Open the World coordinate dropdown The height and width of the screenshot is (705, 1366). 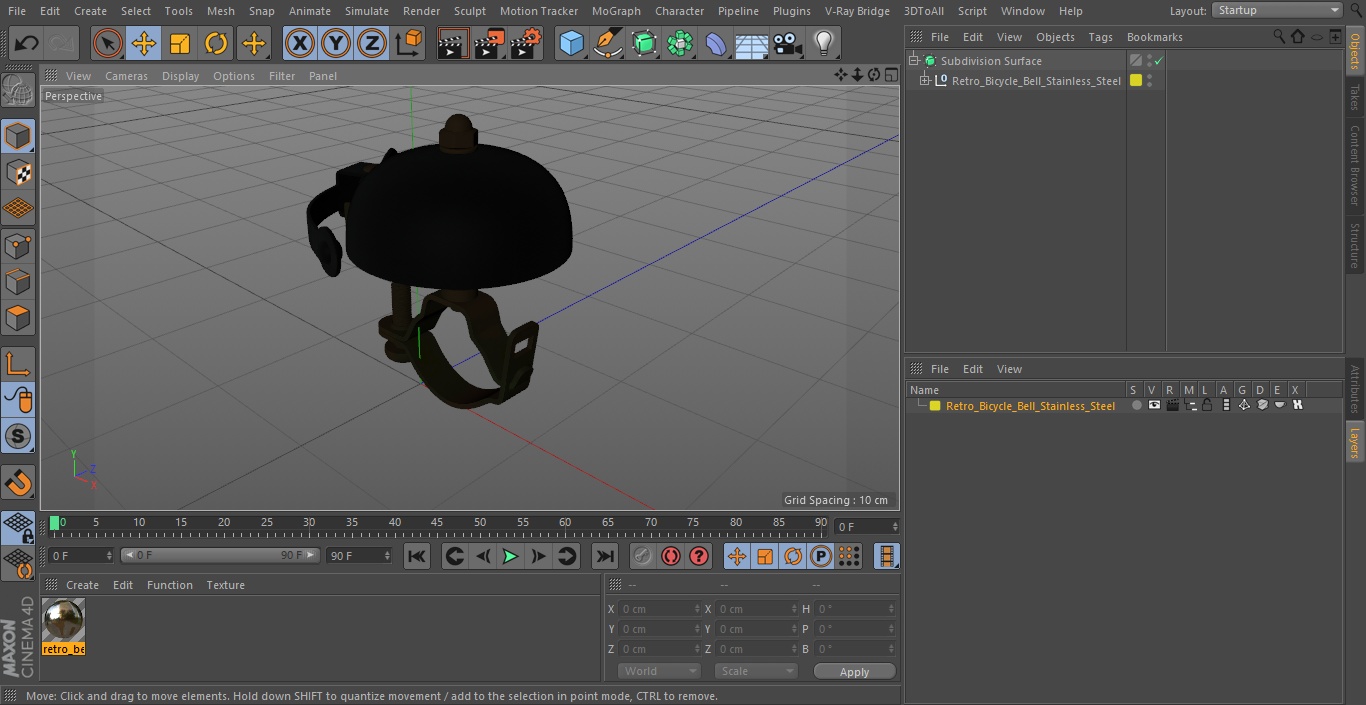click(x=659, y=671)
